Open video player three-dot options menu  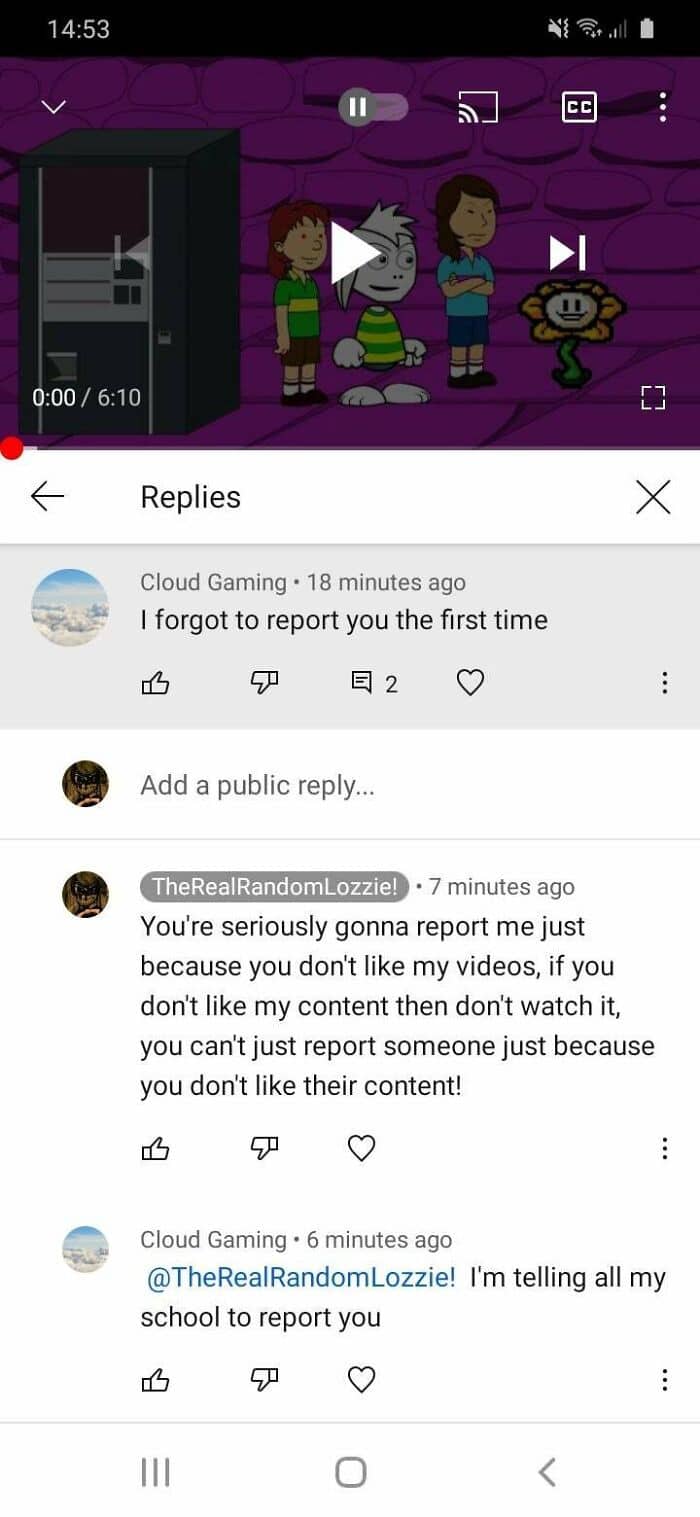tap(662, 107)
